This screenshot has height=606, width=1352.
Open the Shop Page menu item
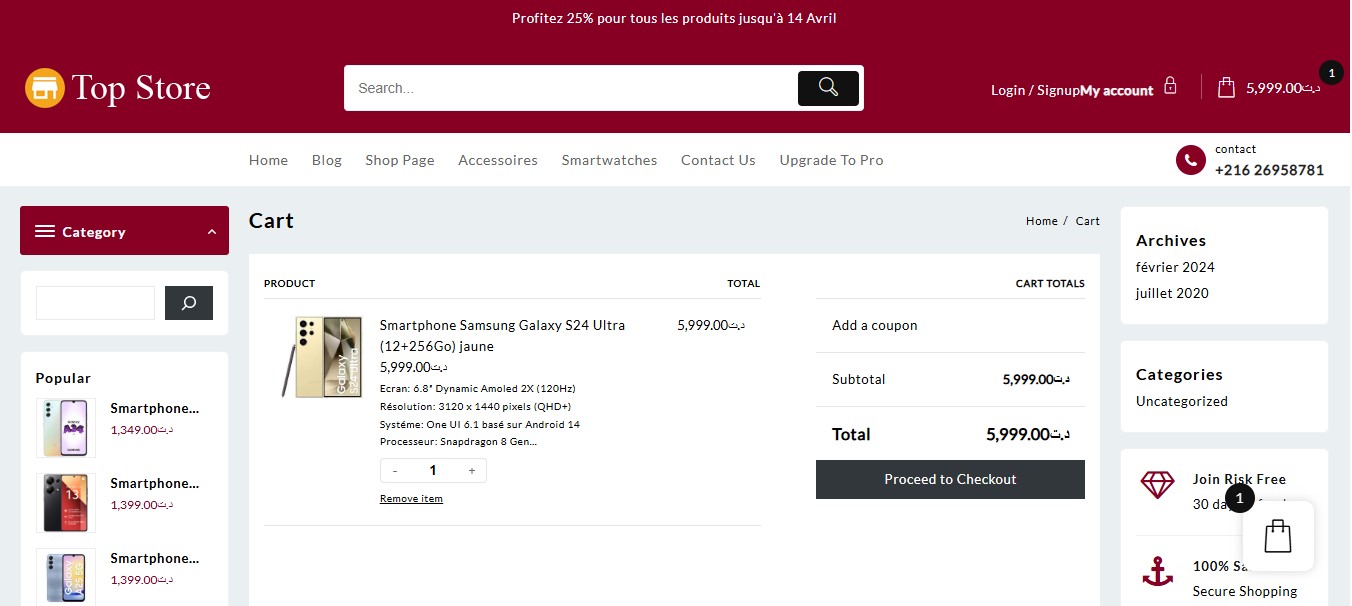[x=399, y=160]
